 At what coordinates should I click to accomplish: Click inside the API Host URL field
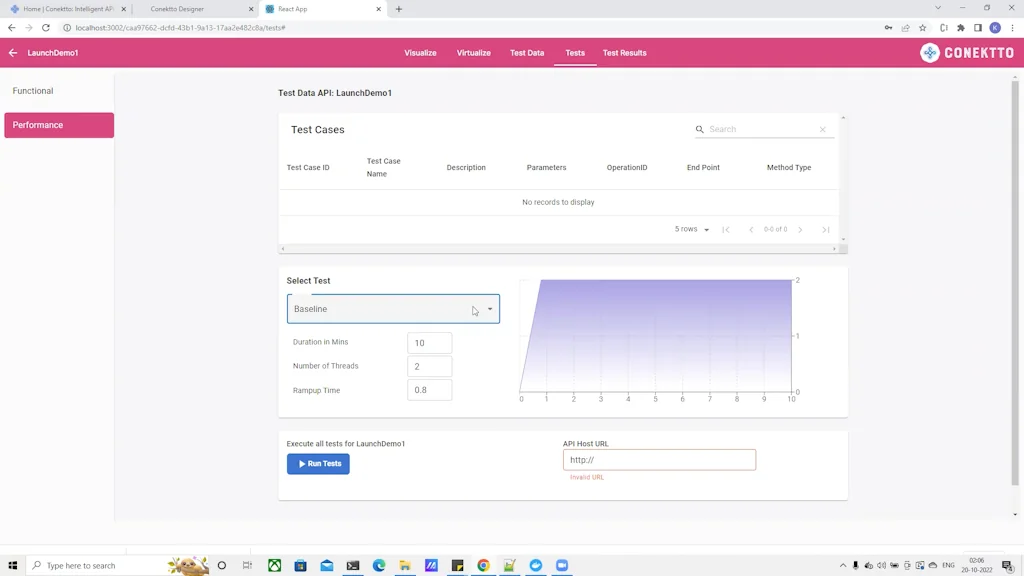coord(659,459)
